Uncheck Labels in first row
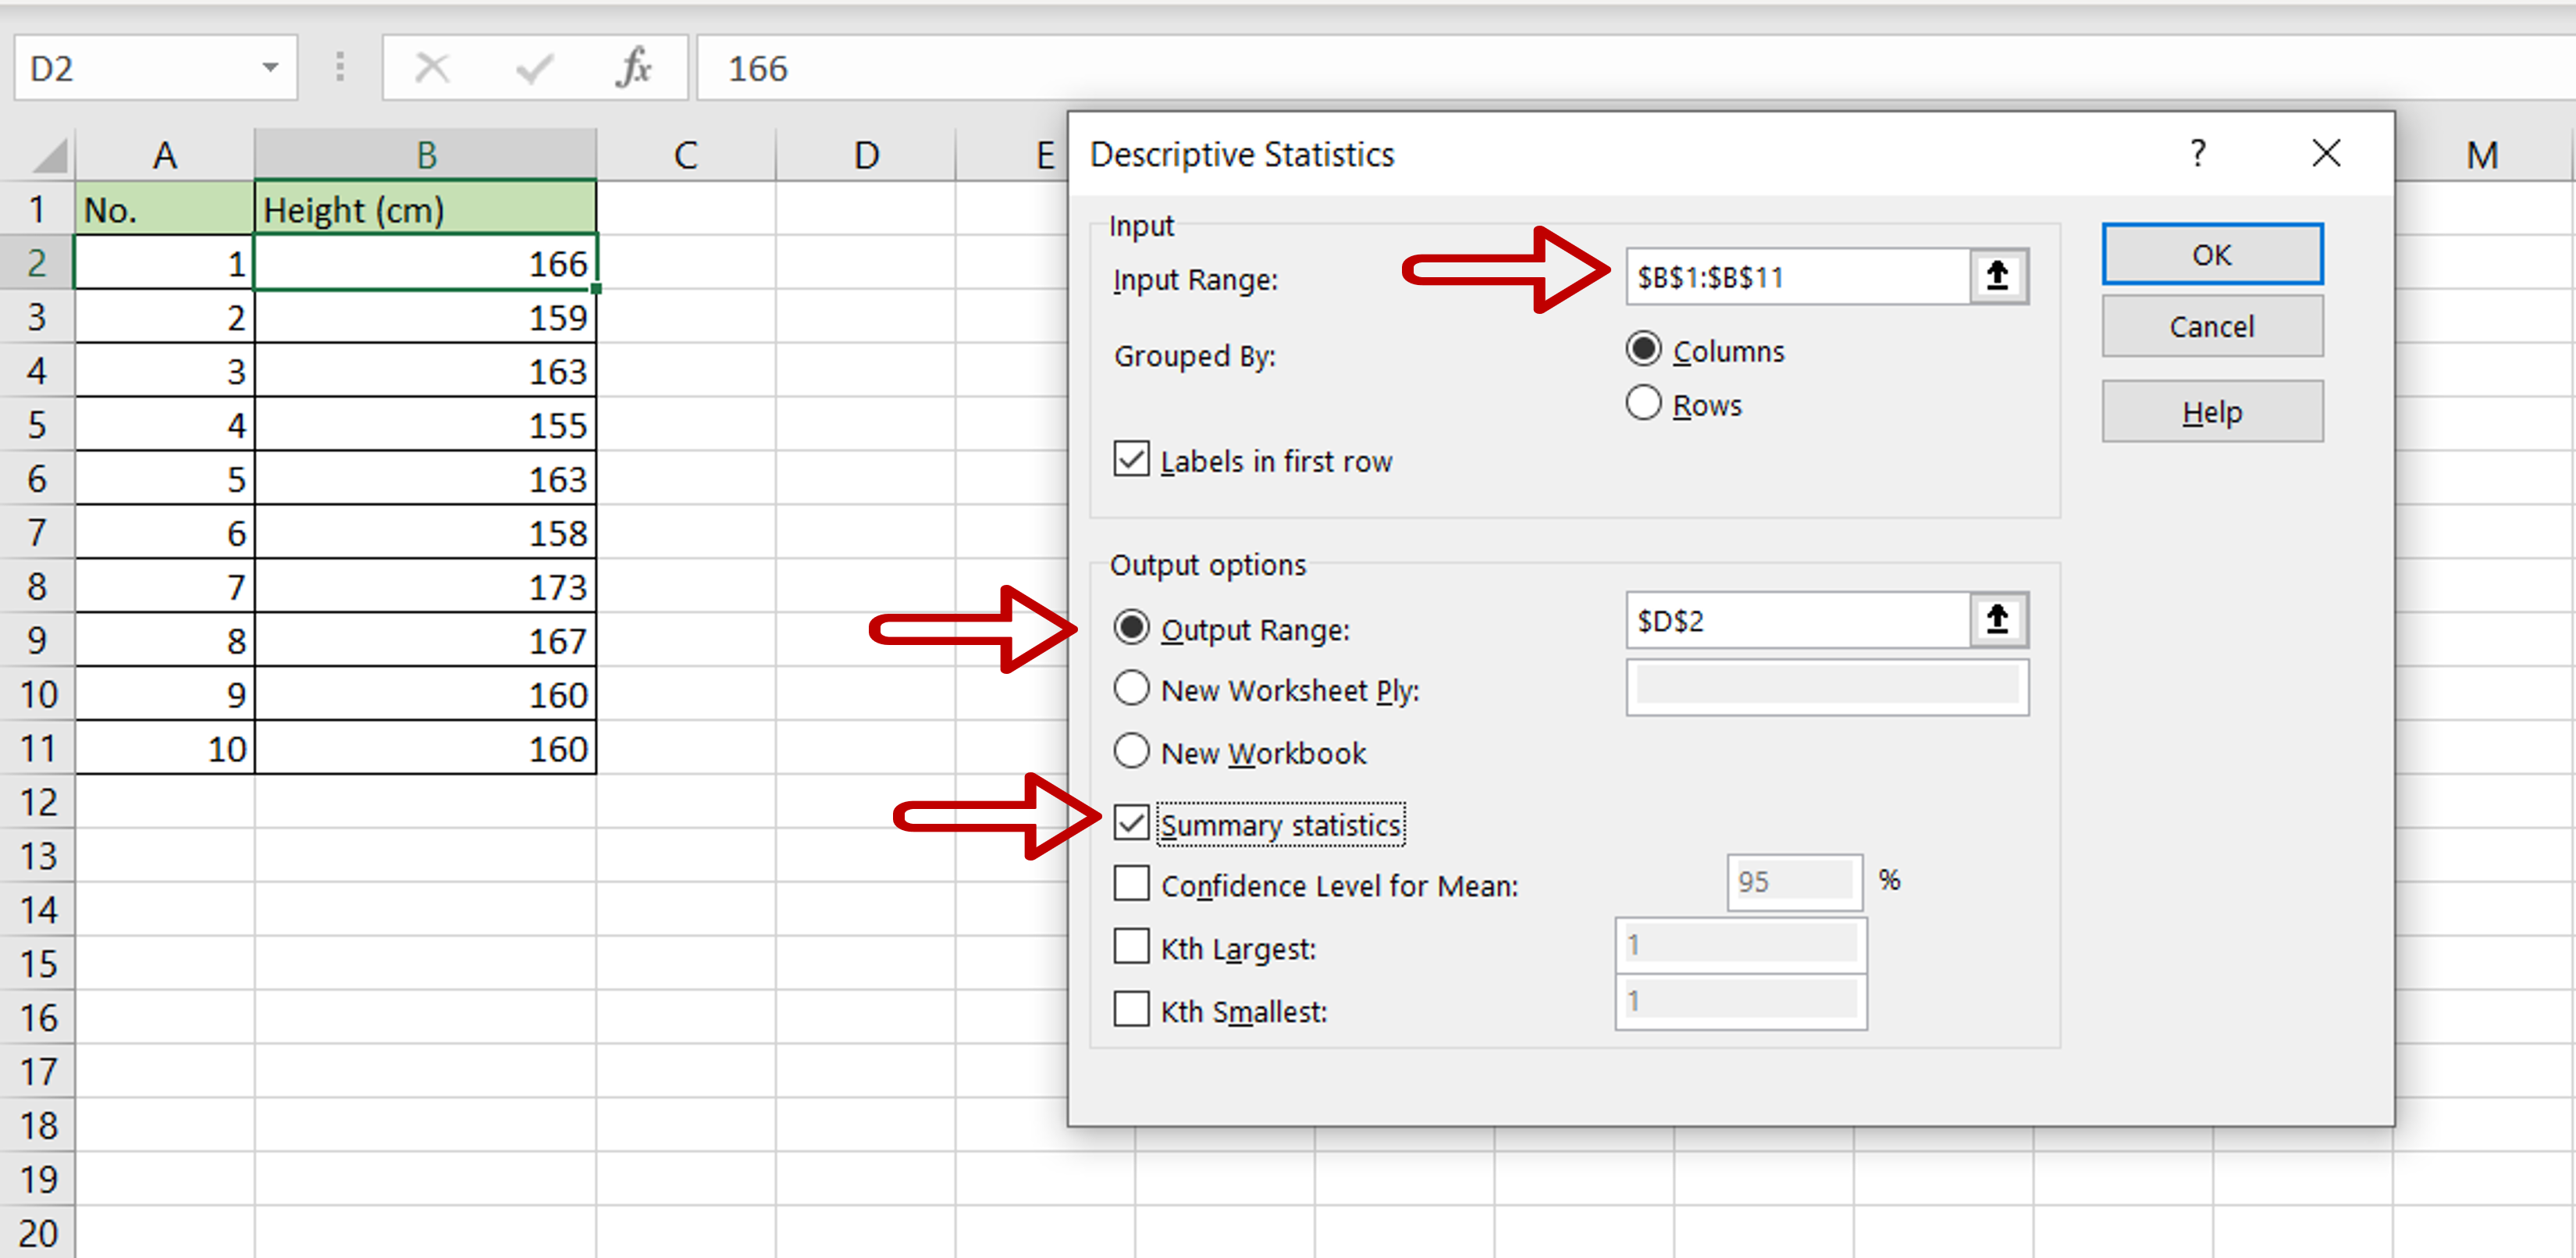This screenshot has height=1258, width=2576. point(1131,460)
